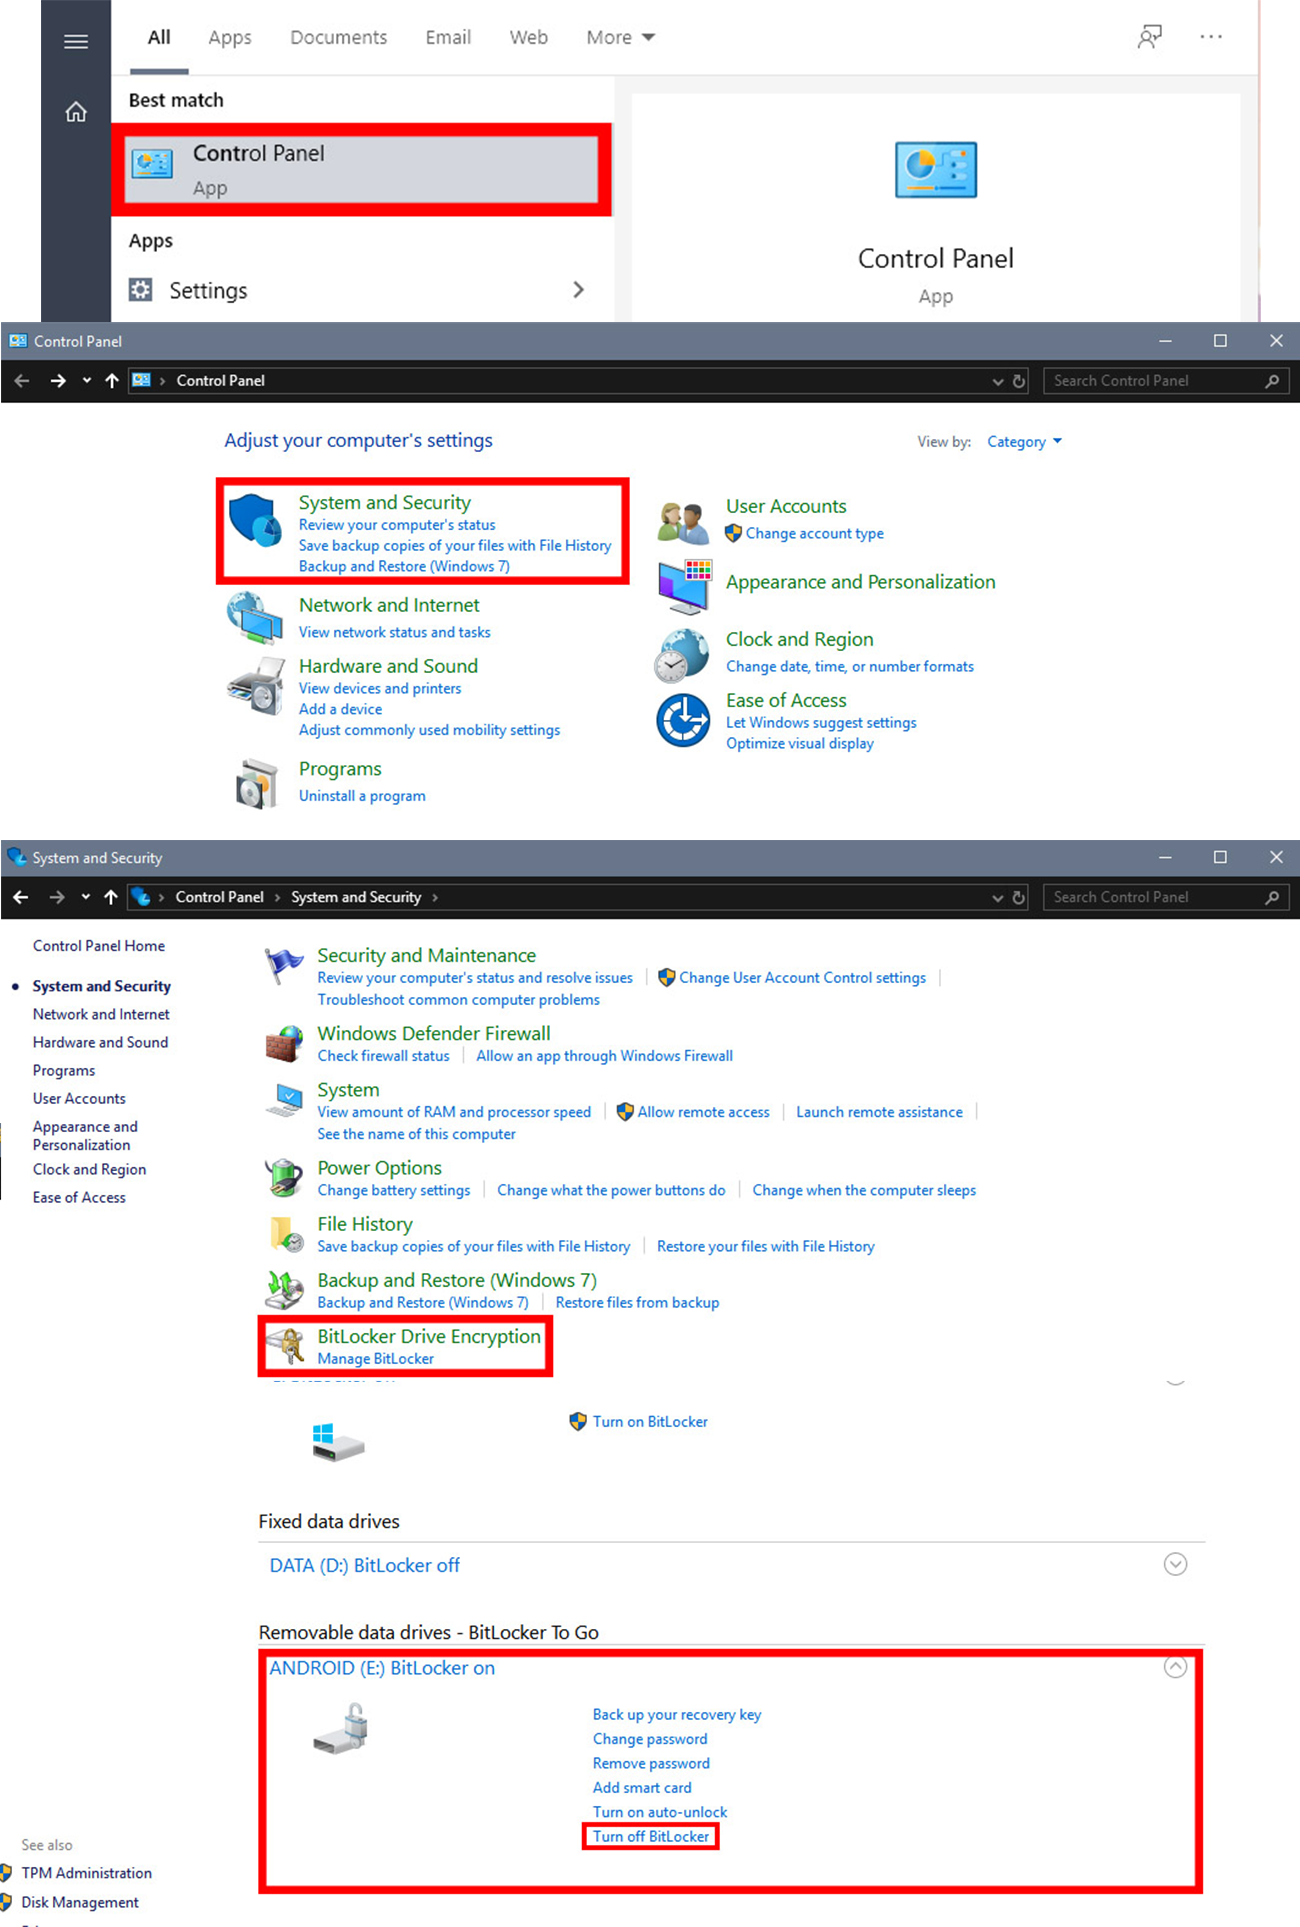Open the Programs disc icon

(256, 783)
